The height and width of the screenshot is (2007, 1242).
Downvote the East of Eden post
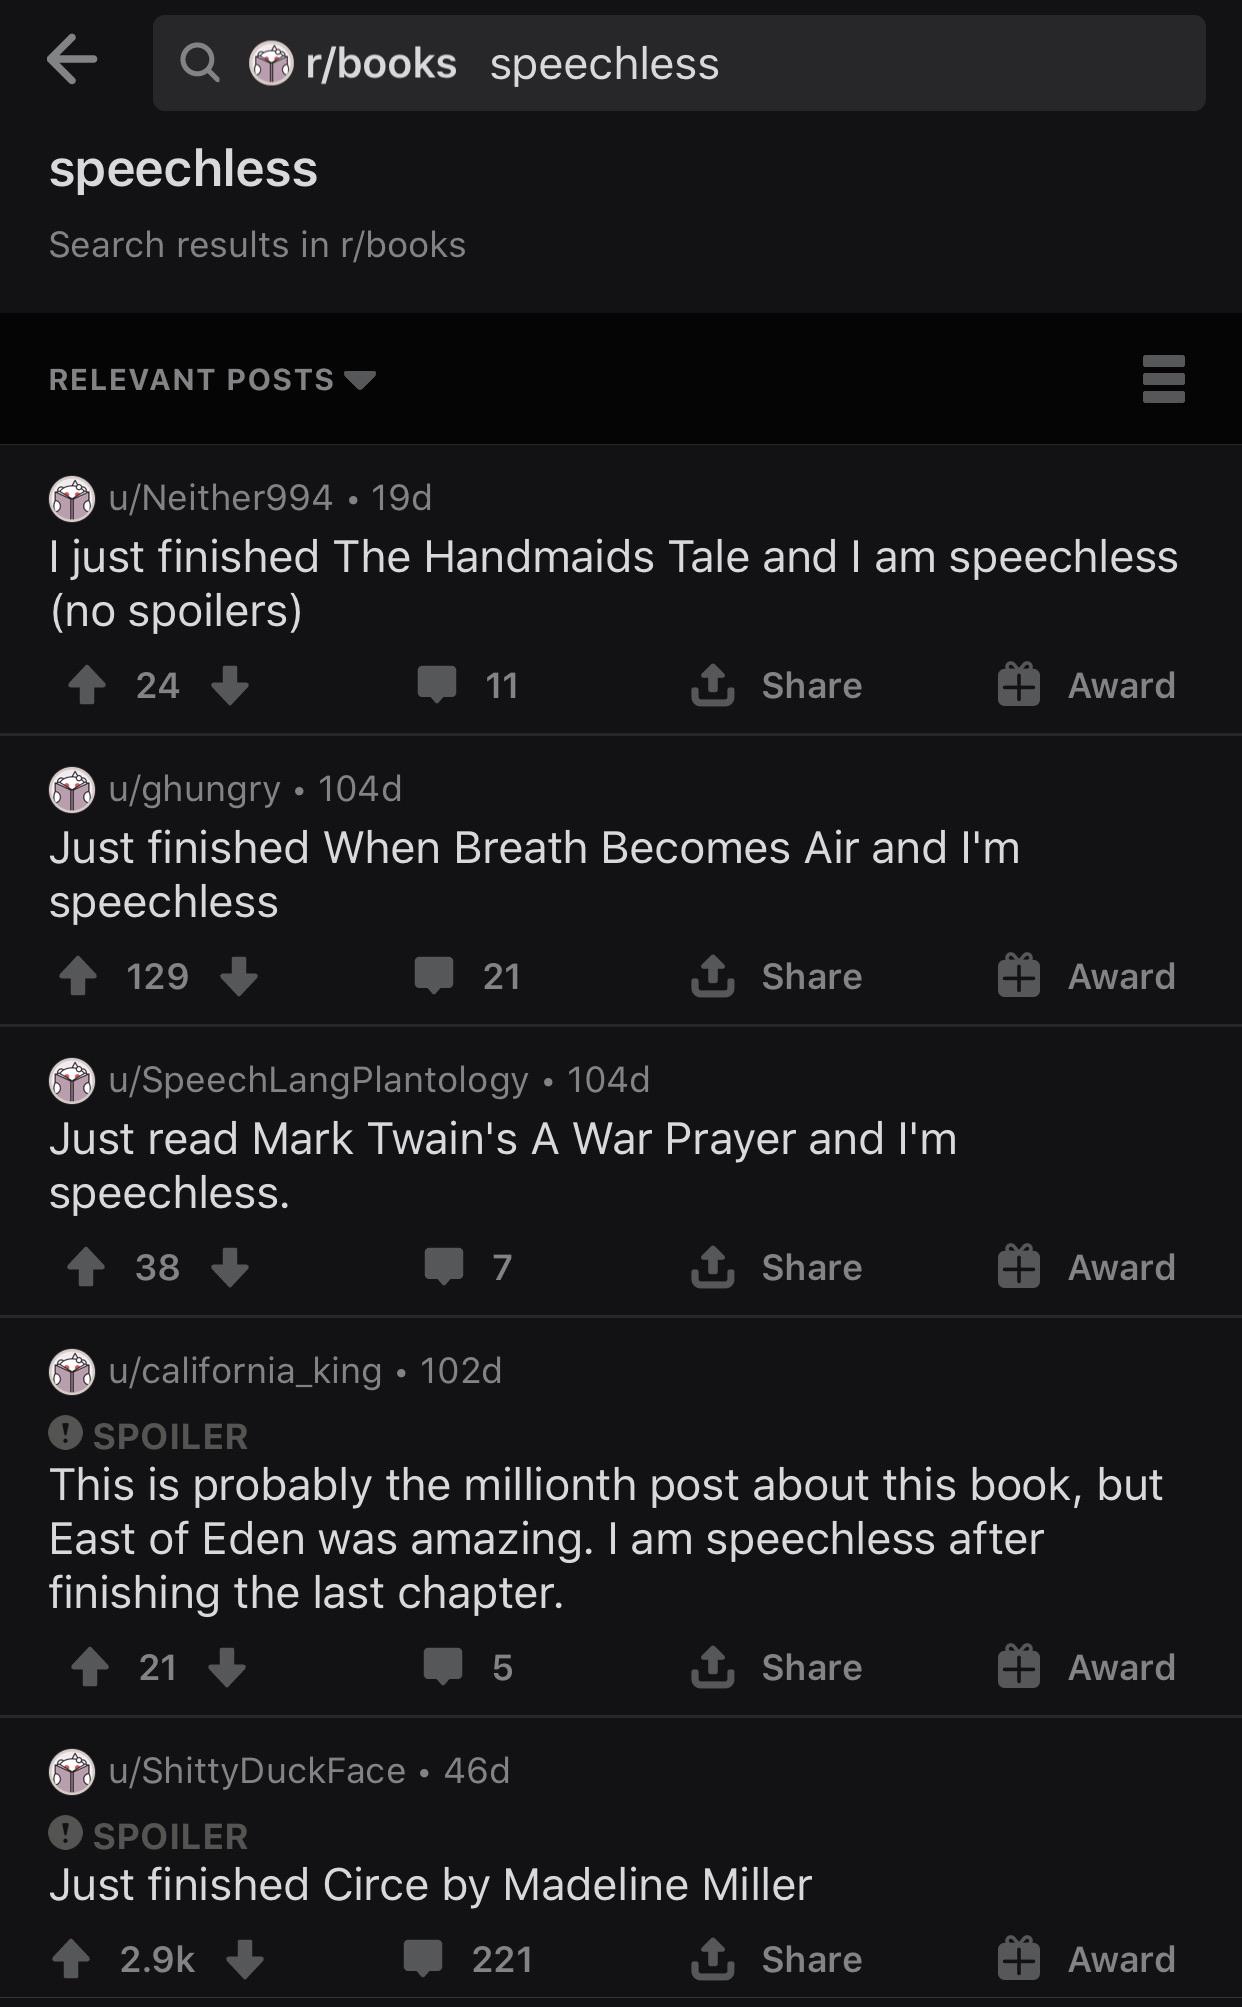coord(227,1667)
